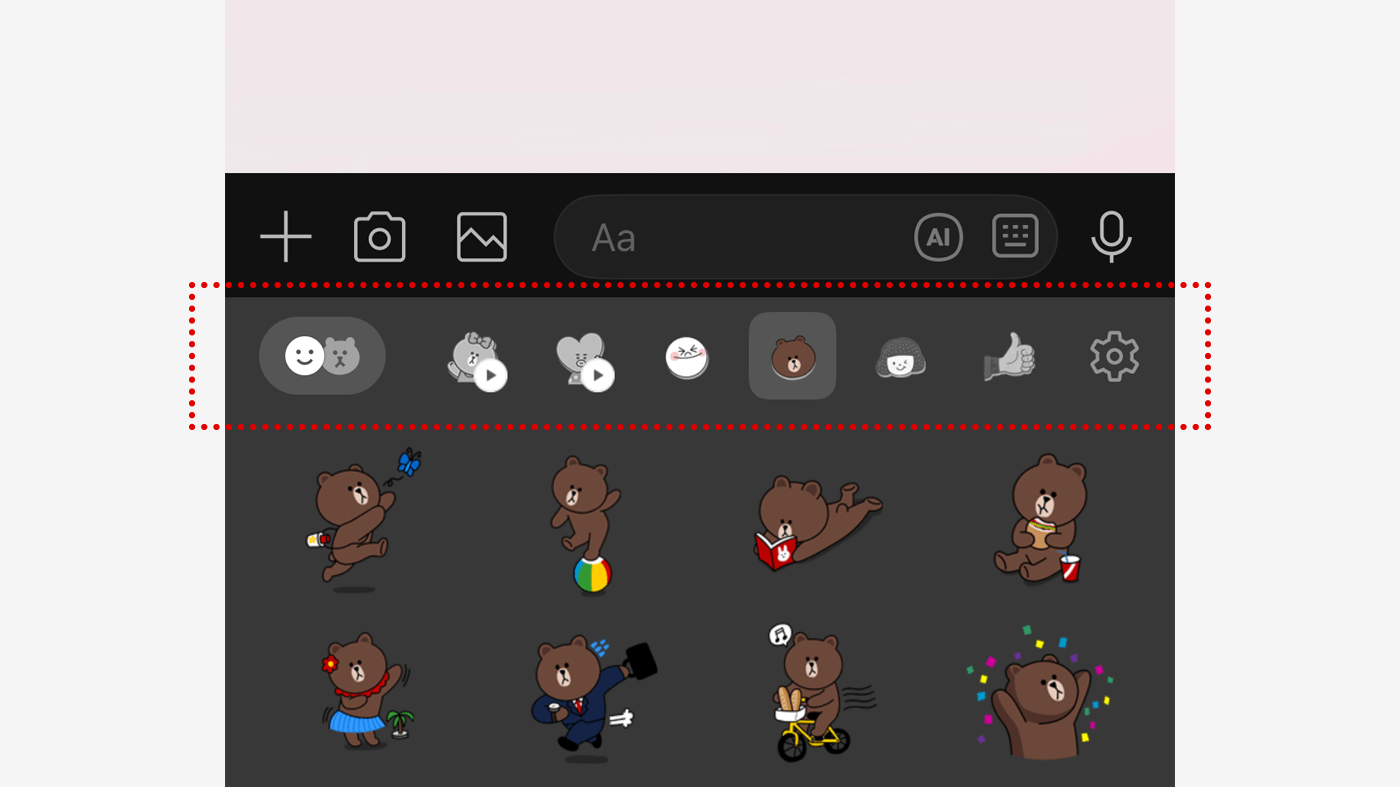Send Brown riding yellow bicycle sticker
This screenshot has width=1400, height=787.
(812, 694)
